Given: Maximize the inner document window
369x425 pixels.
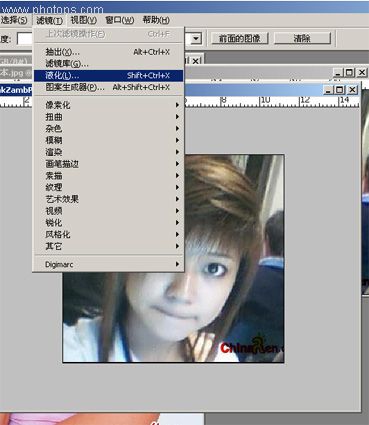Looking at the screenshot, I should click(x=339, y=90).
